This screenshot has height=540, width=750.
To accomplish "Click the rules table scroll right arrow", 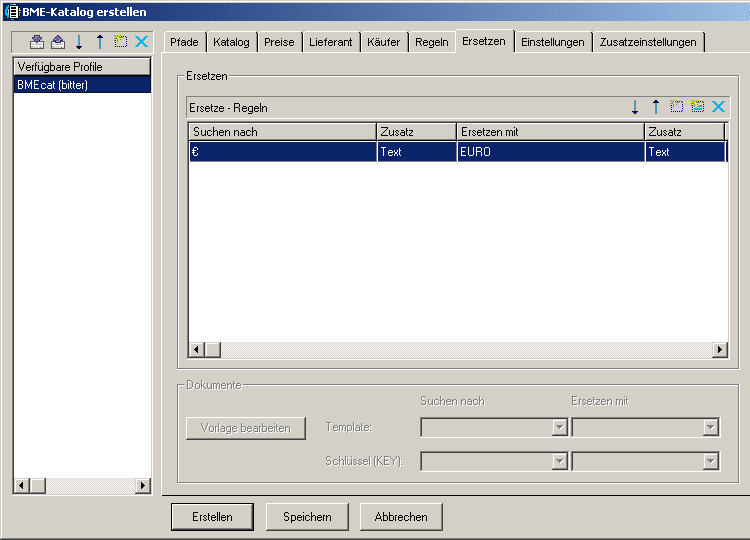I will tap(720, 350).
